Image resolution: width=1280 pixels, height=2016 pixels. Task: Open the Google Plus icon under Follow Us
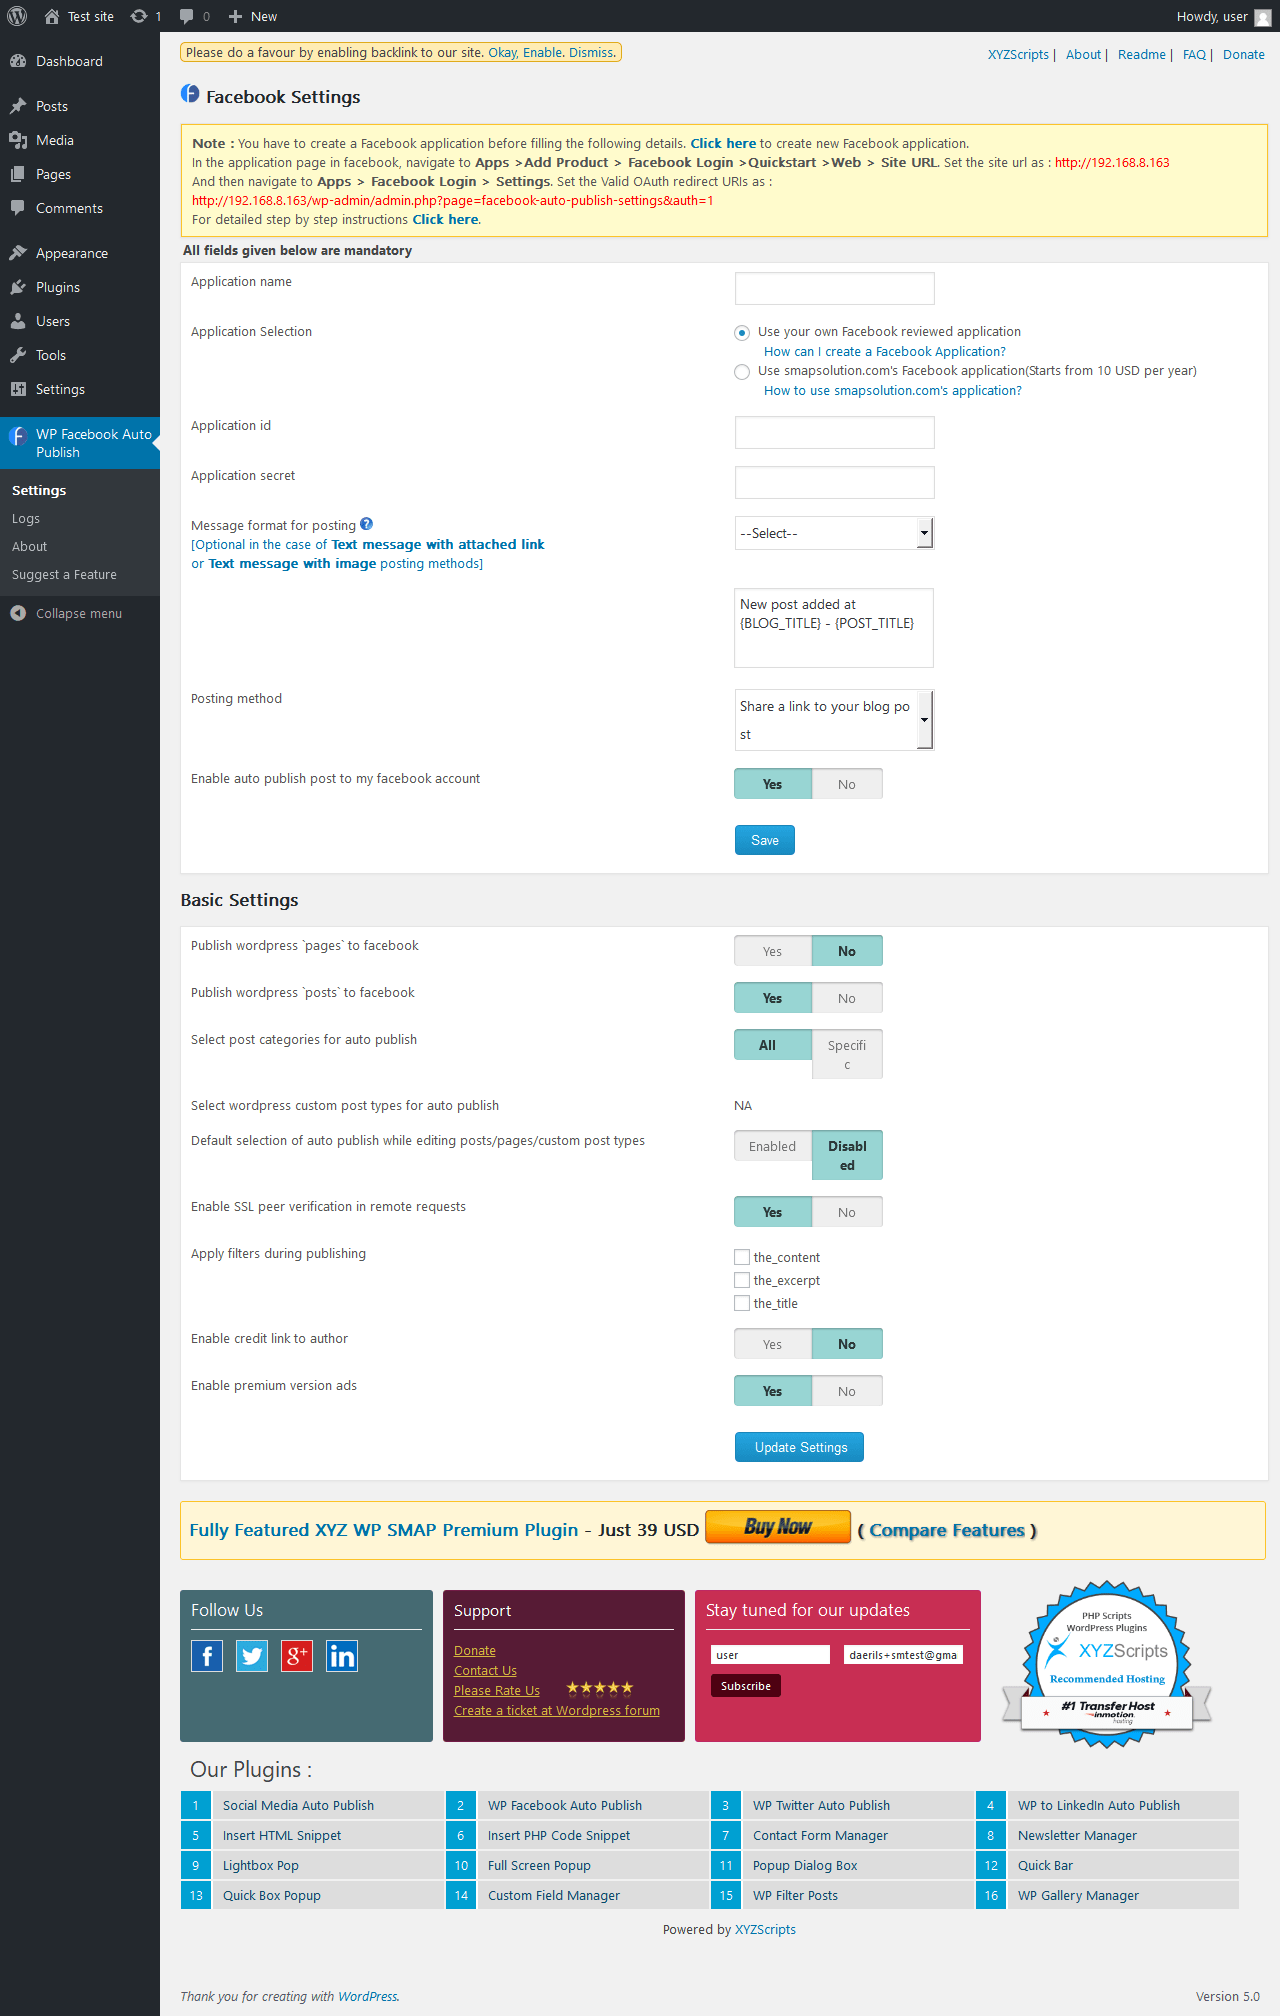(x=297, y=1656)
